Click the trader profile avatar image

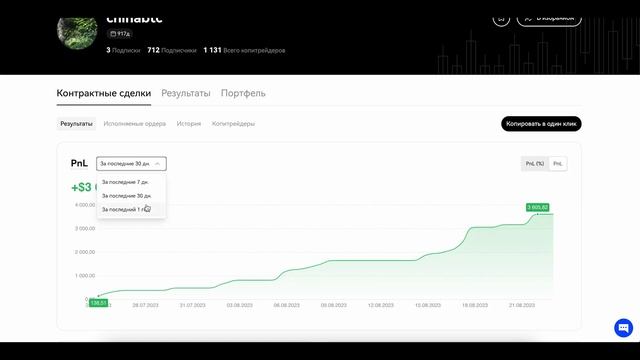click(77, 33)
